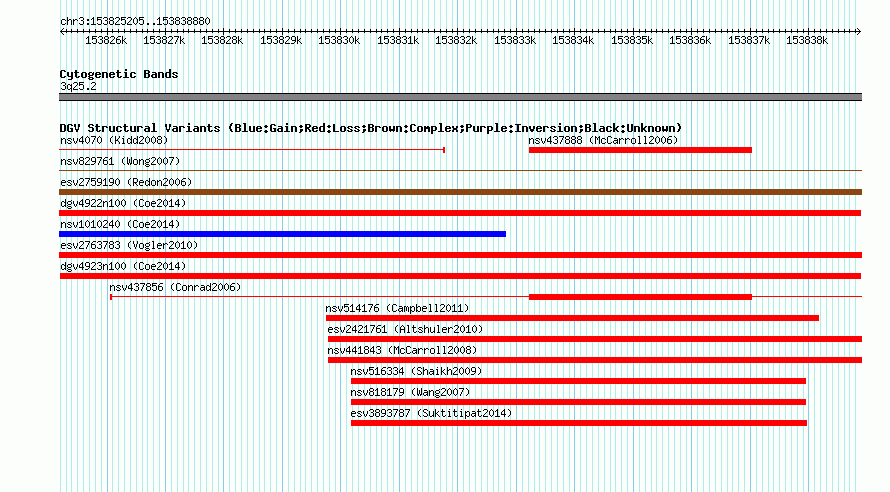Select the red dgv4923n100 loss bar
This screenshot has height=492, width=890.
pyautogui.click(x=460, y=276)
